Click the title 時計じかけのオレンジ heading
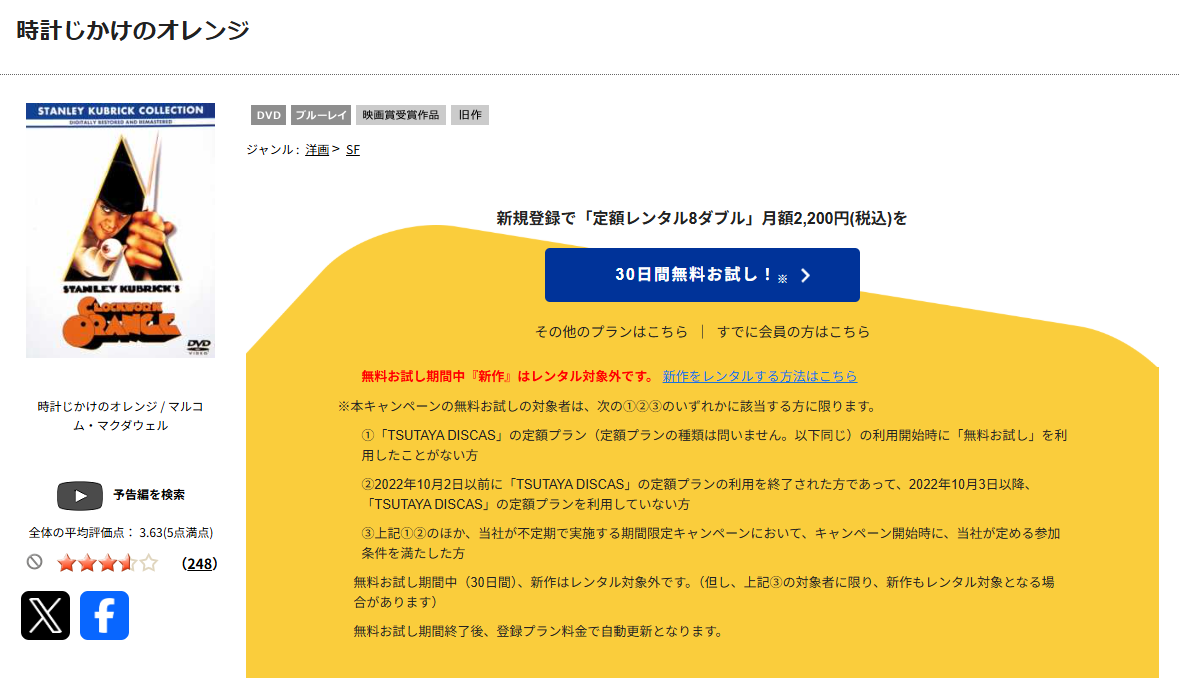The height and width of the screenshot is (694, 1180). (x=132, y=30)
